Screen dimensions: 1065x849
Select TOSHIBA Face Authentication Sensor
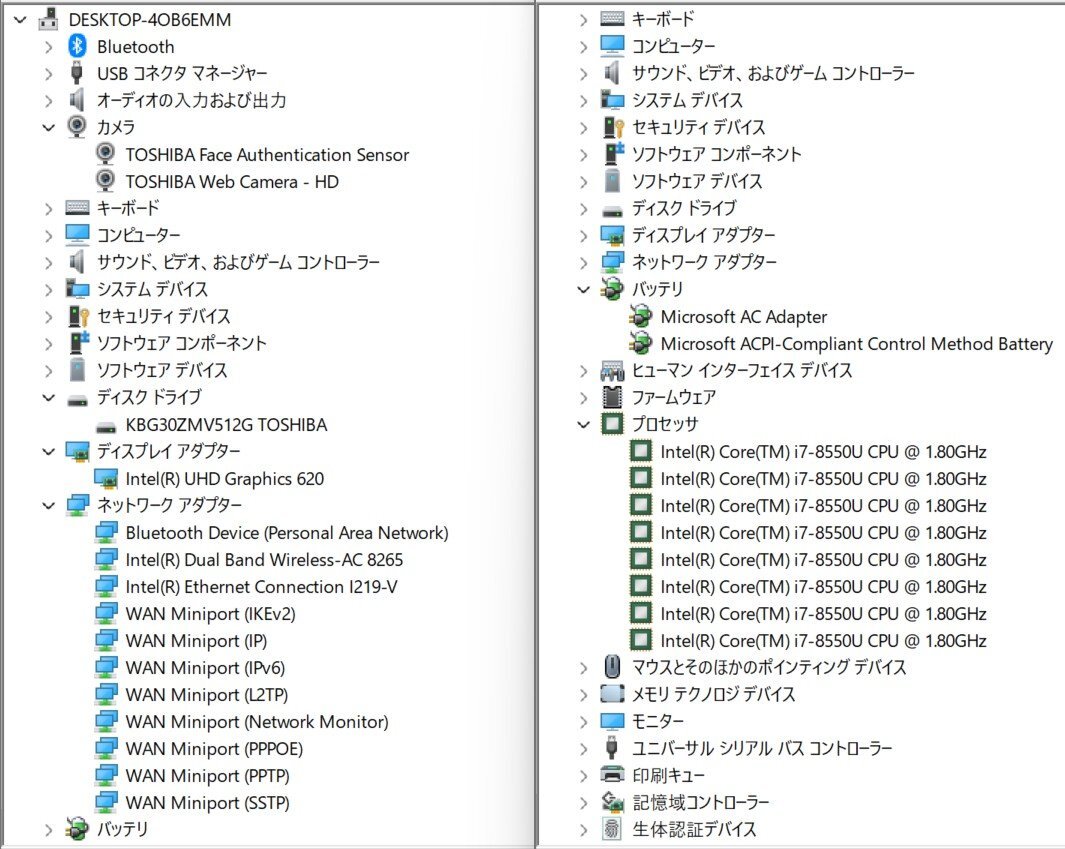pyautogui.click(x=267, y=155)
